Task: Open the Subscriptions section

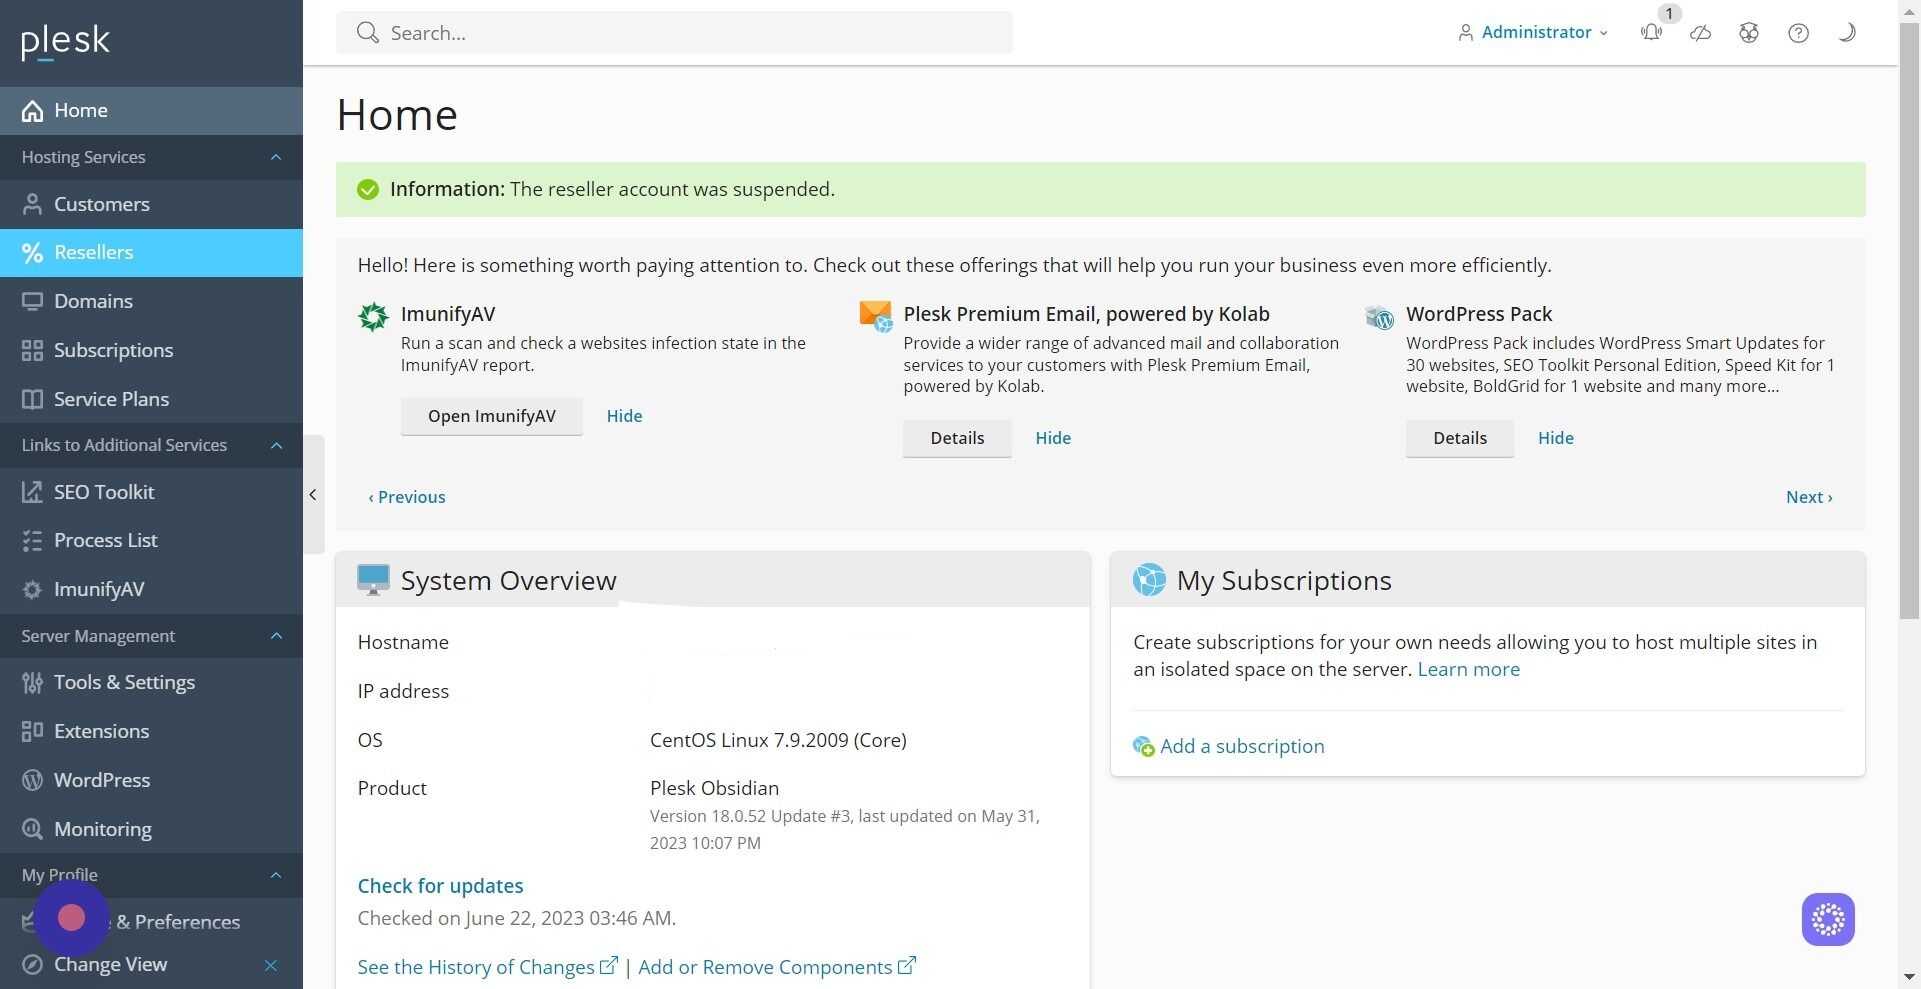Action: (151, 350)
